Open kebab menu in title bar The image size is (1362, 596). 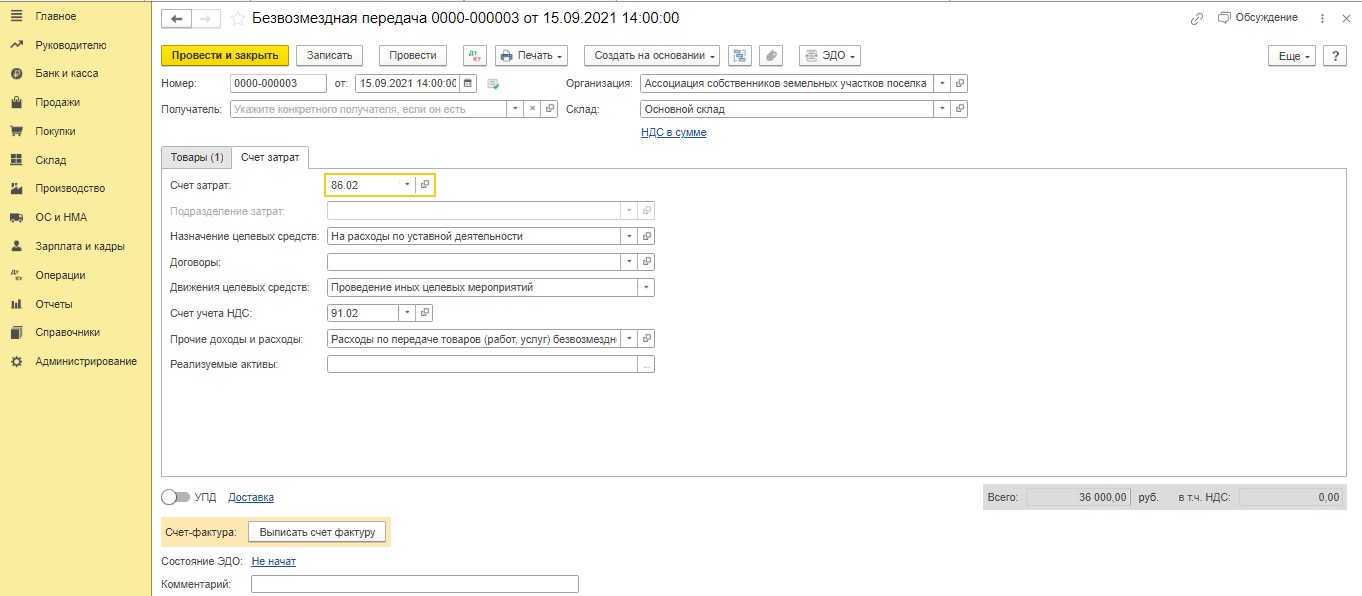[1323, 18]
